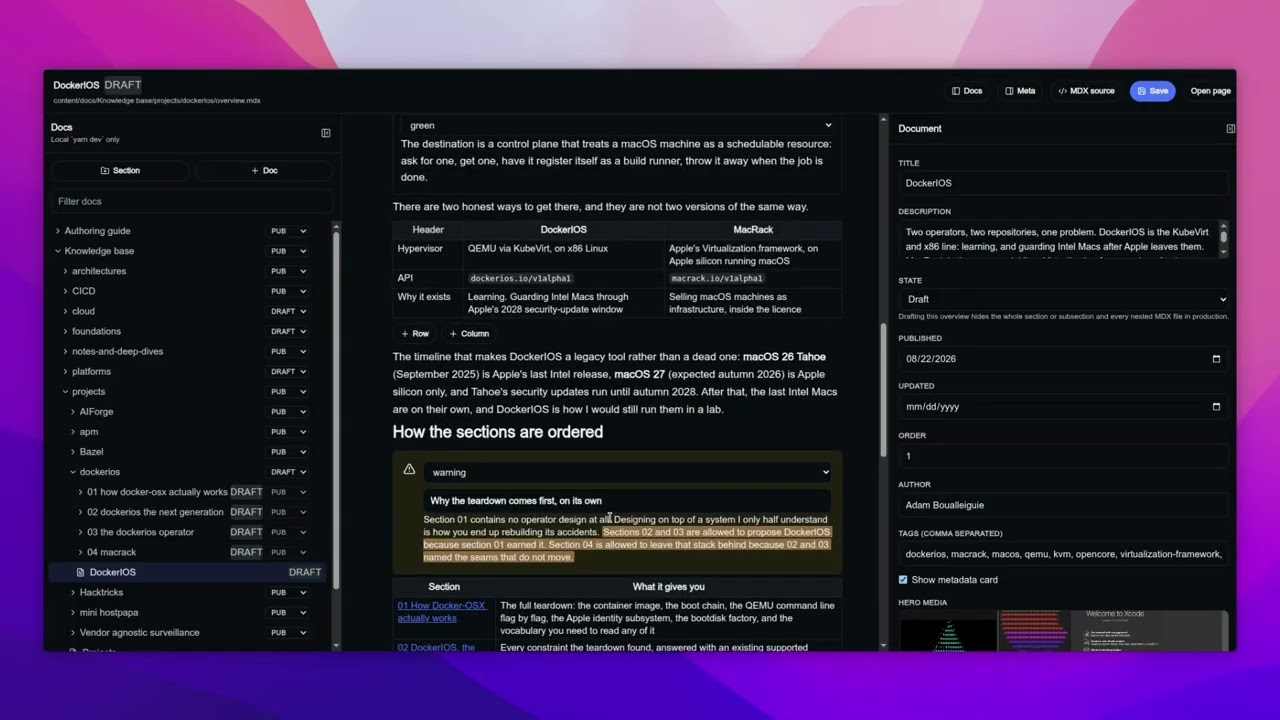Screen dimensions: 1280x720
Task: Click the macrack.io/v1alpha1 table cell
Action: 753,278
